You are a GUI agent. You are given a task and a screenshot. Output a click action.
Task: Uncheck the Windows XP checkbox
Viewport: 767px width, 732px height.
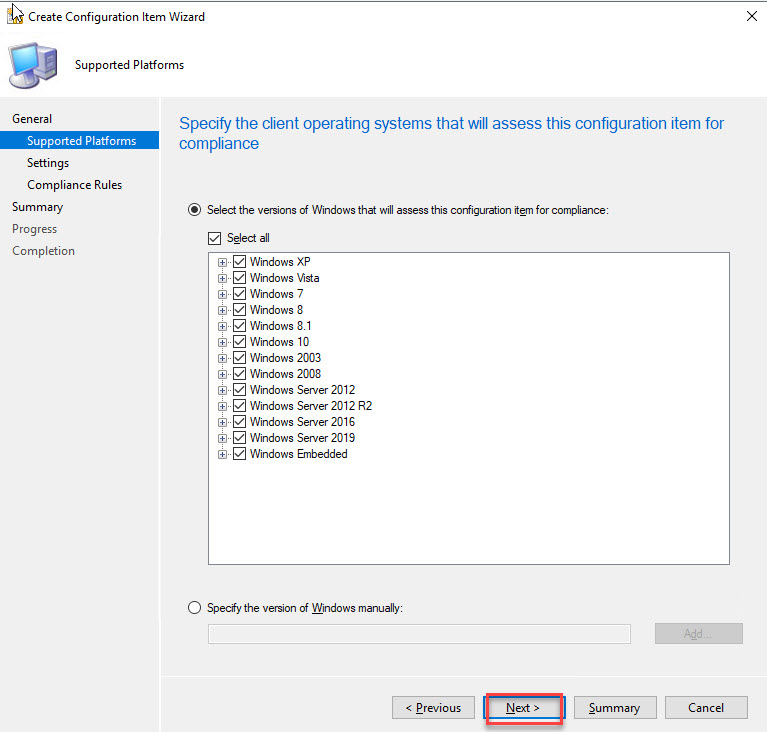[x=239, y=262]
